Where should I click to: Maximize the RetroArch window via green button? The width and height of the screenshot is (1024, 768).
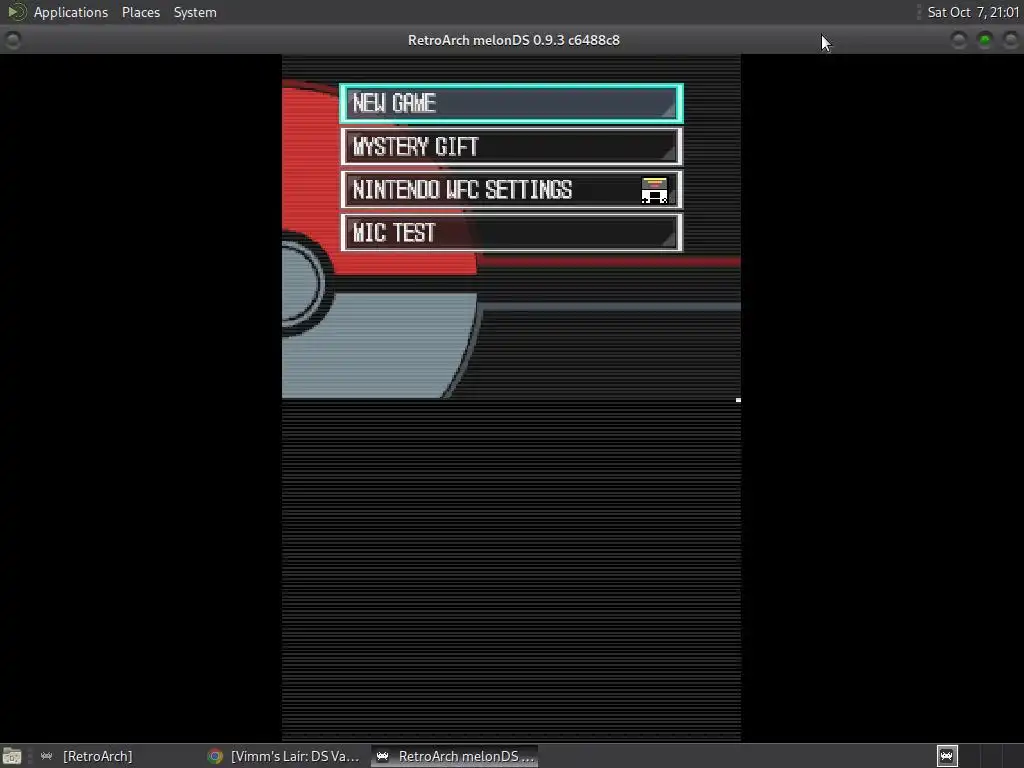[x=984, y=40]
